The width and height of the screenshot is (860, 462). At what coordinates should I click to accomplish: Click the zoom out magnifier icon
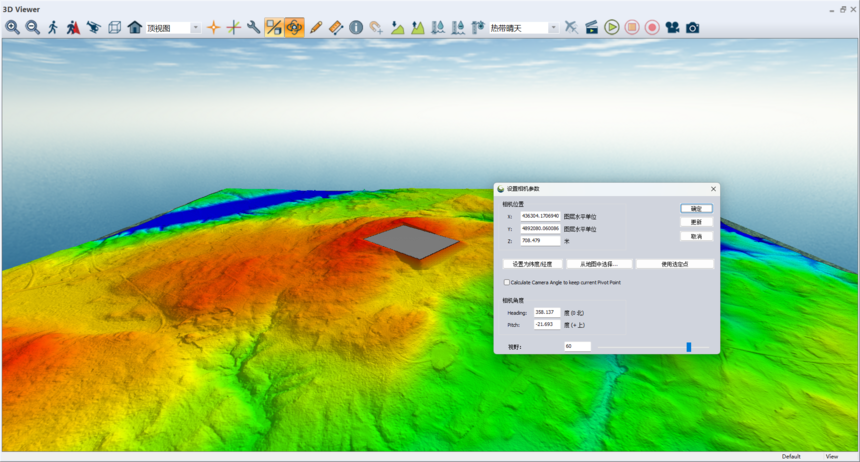point(32,28)
